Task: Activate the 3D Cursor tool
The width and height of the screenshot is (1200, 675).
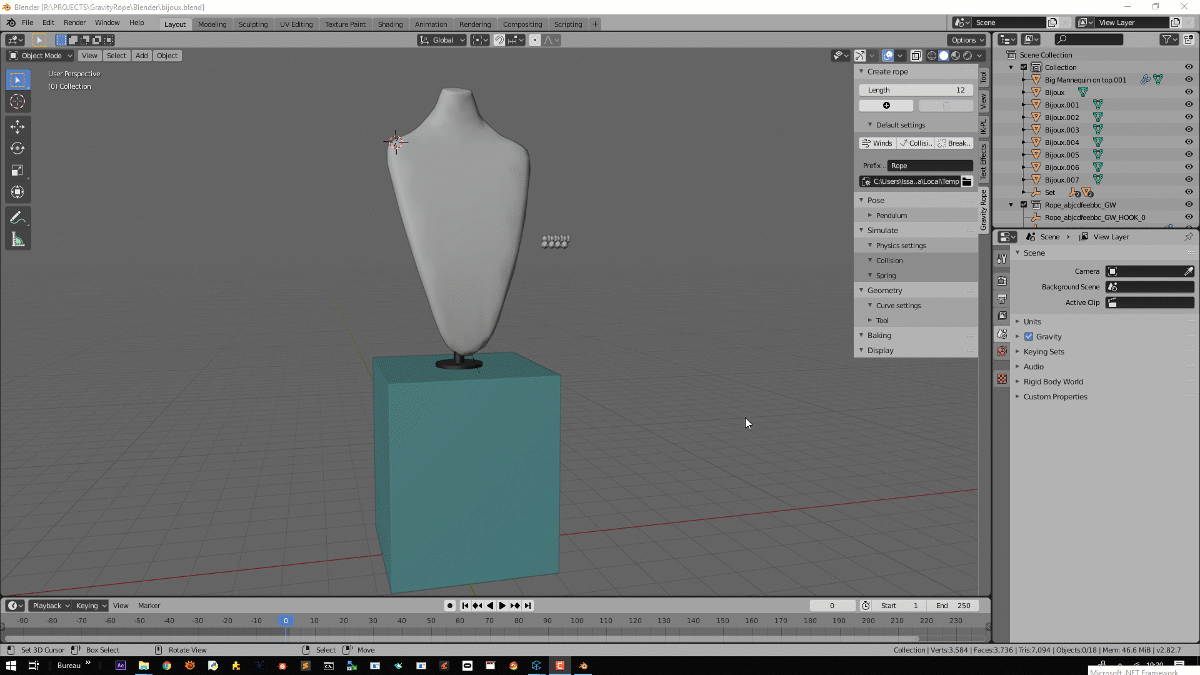Action: tap(17, 102)
